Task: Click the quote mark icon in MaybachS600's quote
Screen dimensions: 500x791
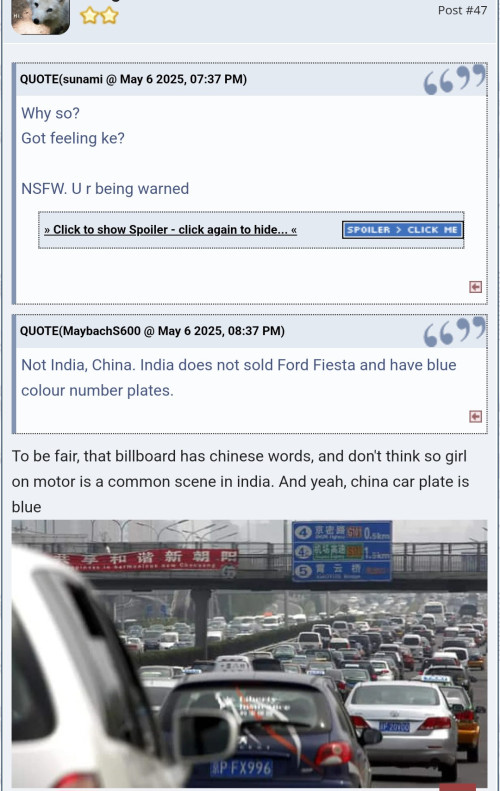Action: tap(454, 331)
